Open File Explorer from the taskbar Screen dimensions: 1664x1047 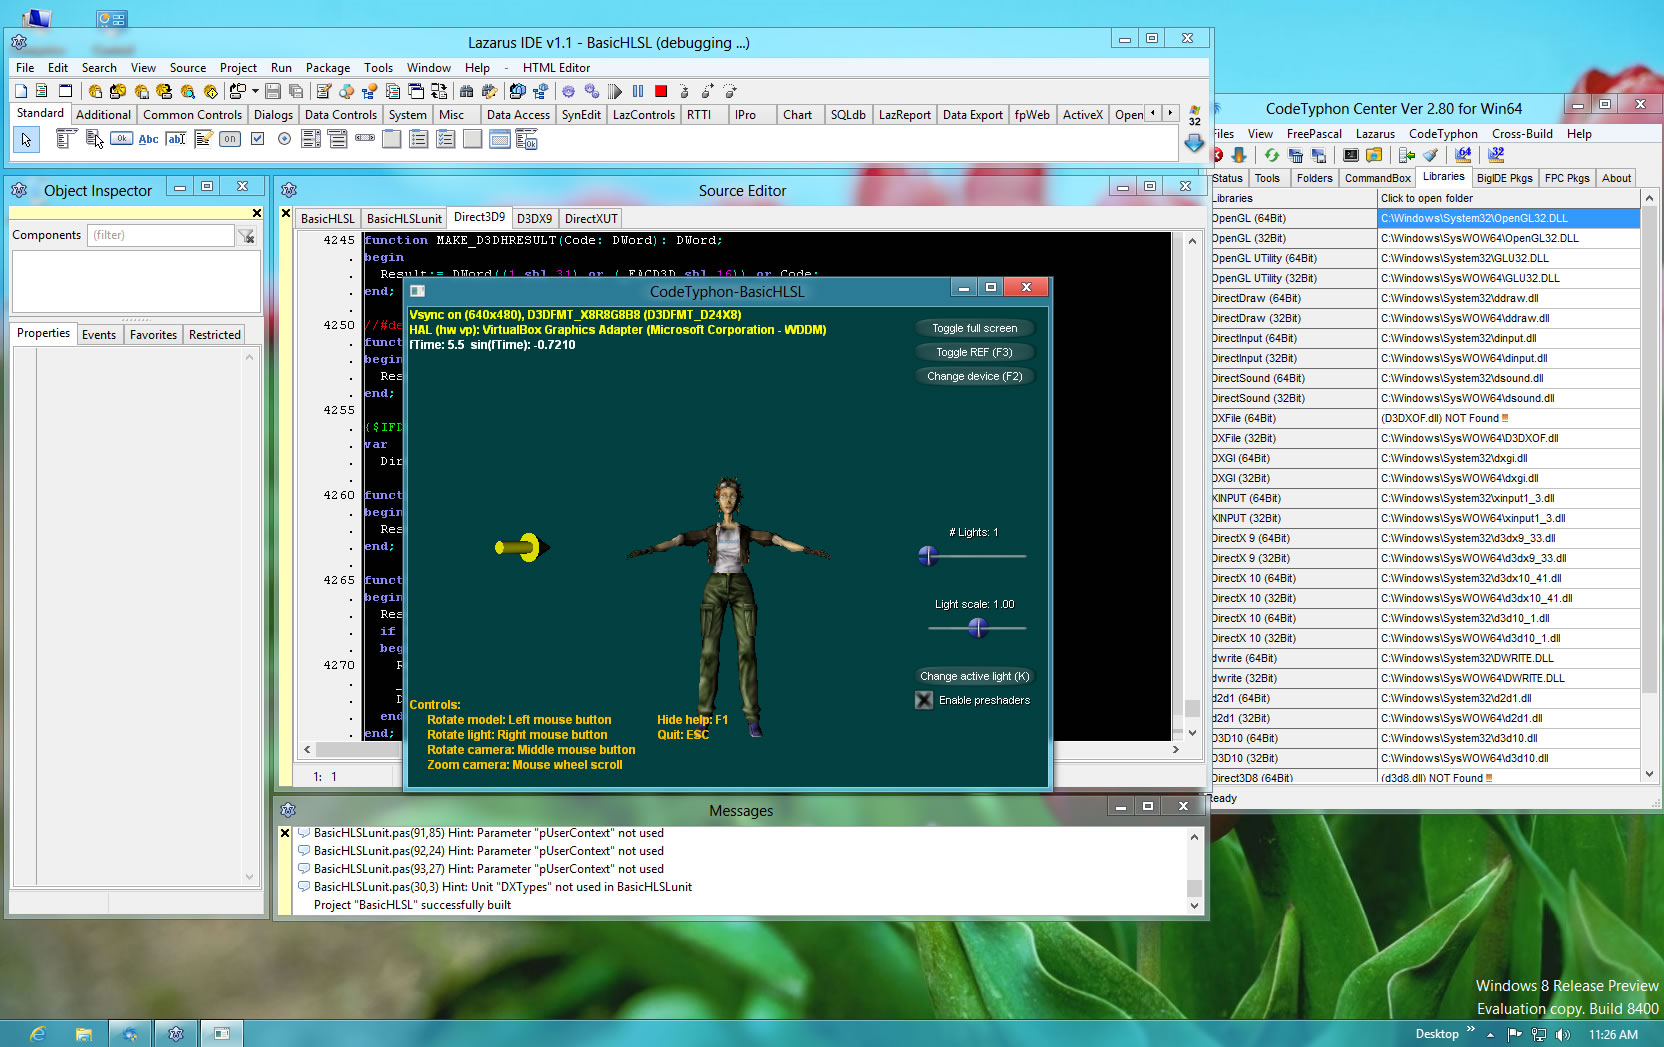(x=84, y=1034)
